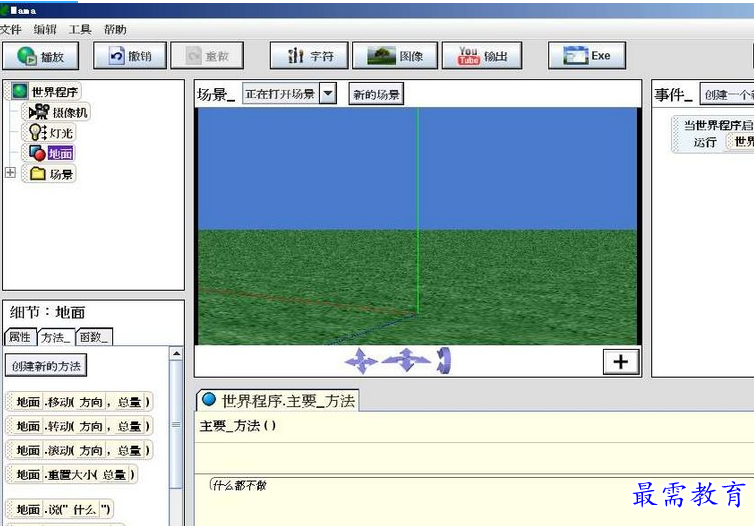Open the 字符 character gallery button
This screenshot has width=754, height=526.
(x=309, y=56)
